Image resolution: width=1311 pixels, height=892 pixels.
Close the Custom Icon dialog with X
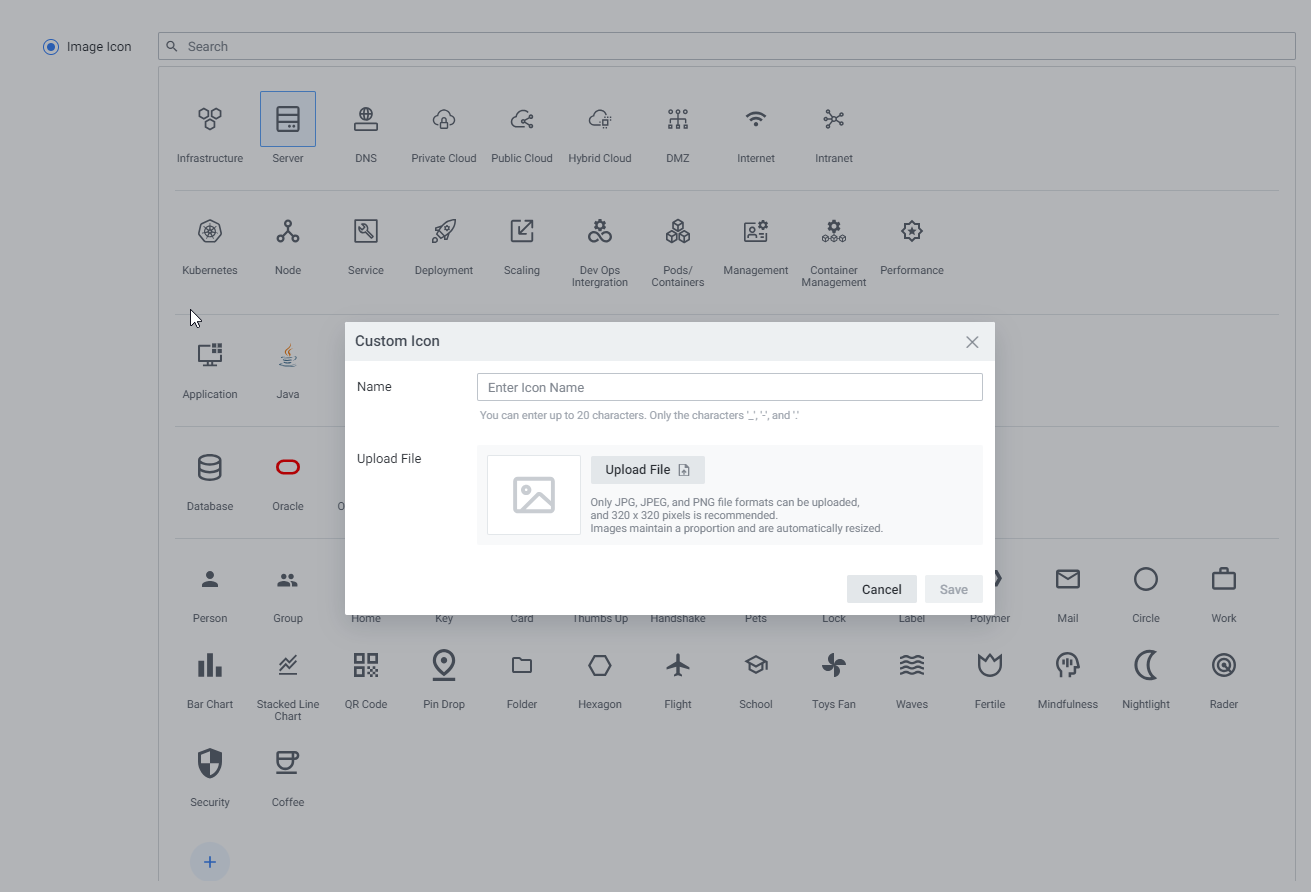pos(972,342)
